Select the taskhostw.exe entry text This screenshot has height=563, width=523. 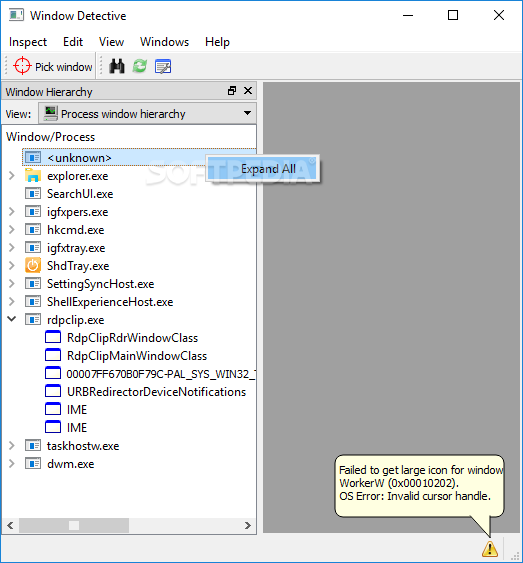coord(83,446)
